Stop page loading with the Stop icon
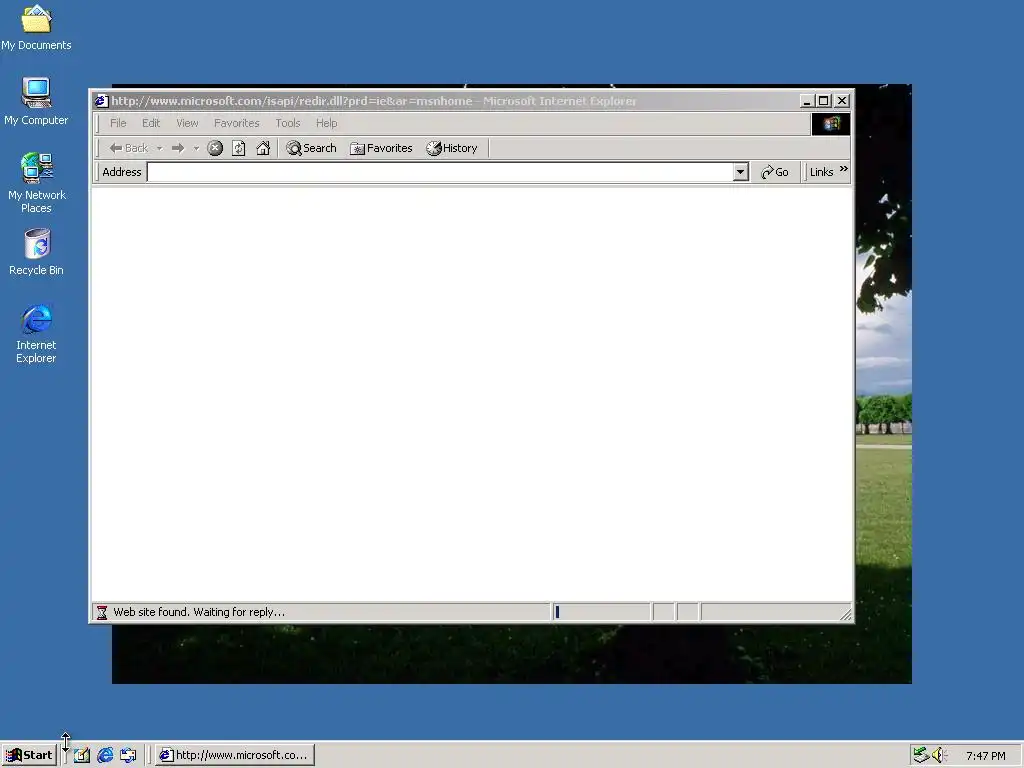 click(215, 148)
